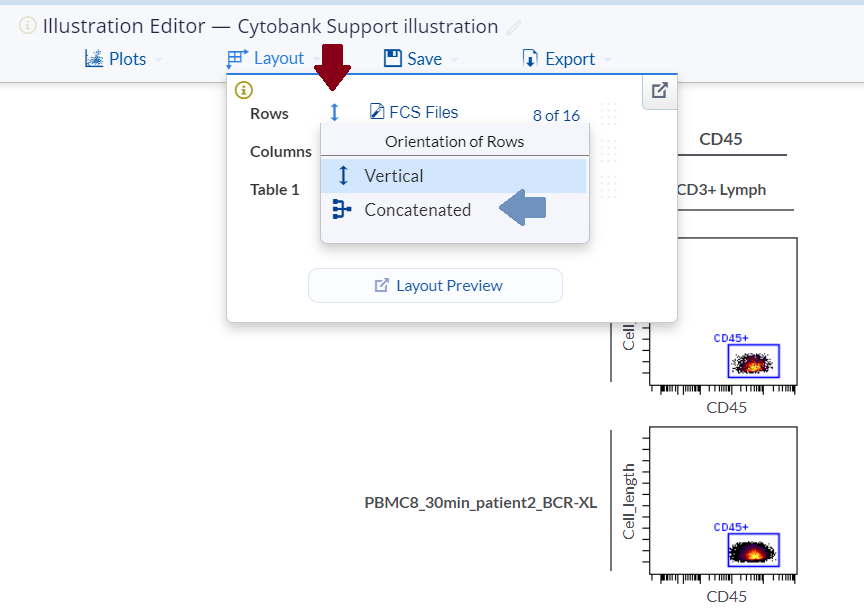Click the pencil icon to rename illustration
The height and width of the screenshot is (615, 864).
point(514,28)
